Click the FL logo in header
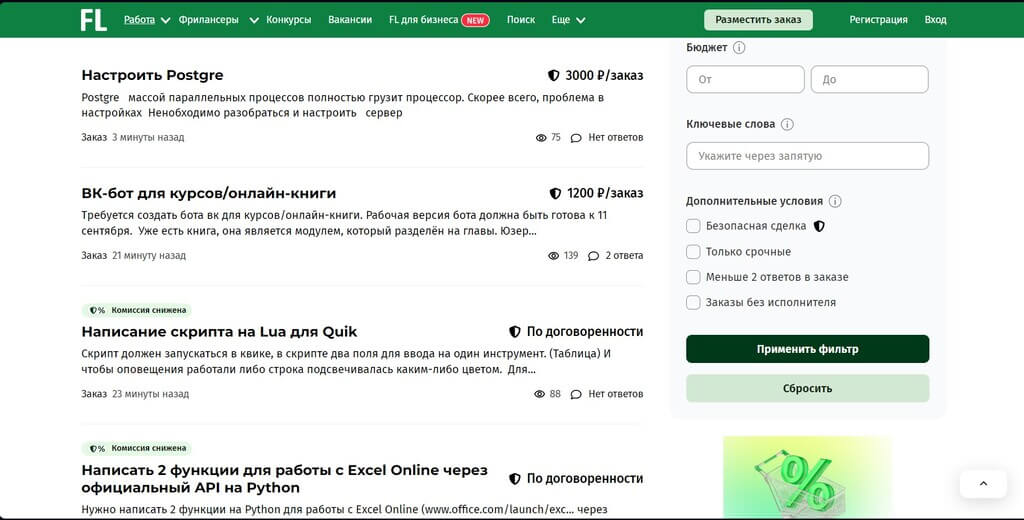1024x520 pixels. tap(93, 20)
